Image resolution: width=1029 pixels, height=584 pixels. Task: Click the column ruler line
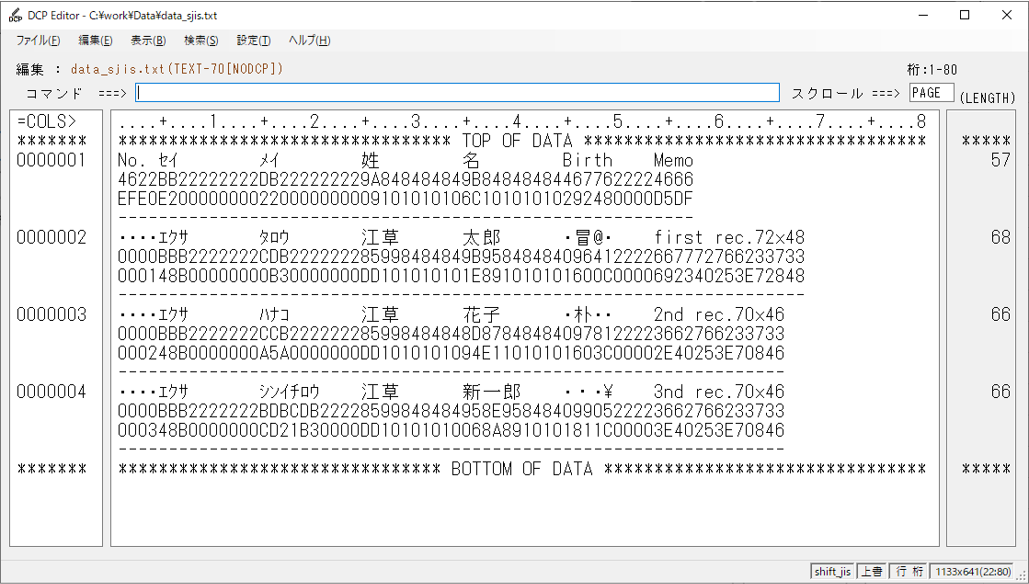point(522,121)
